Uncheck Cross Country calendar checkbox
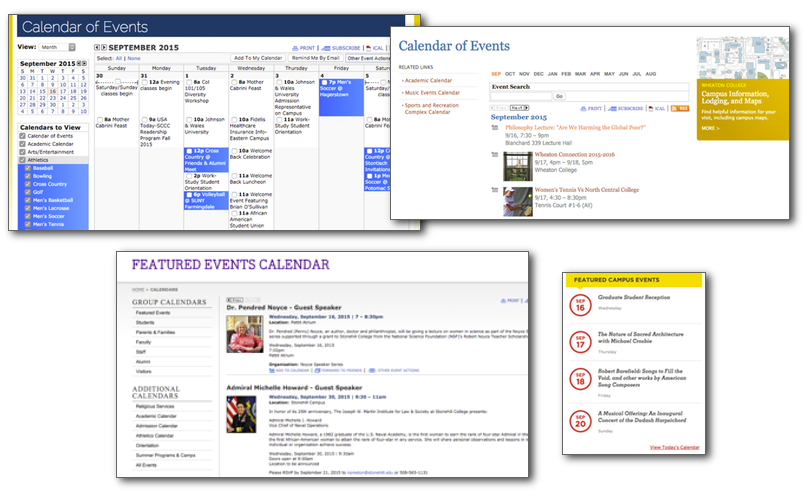This screenshot has height=497, width=809. point(28,184)
